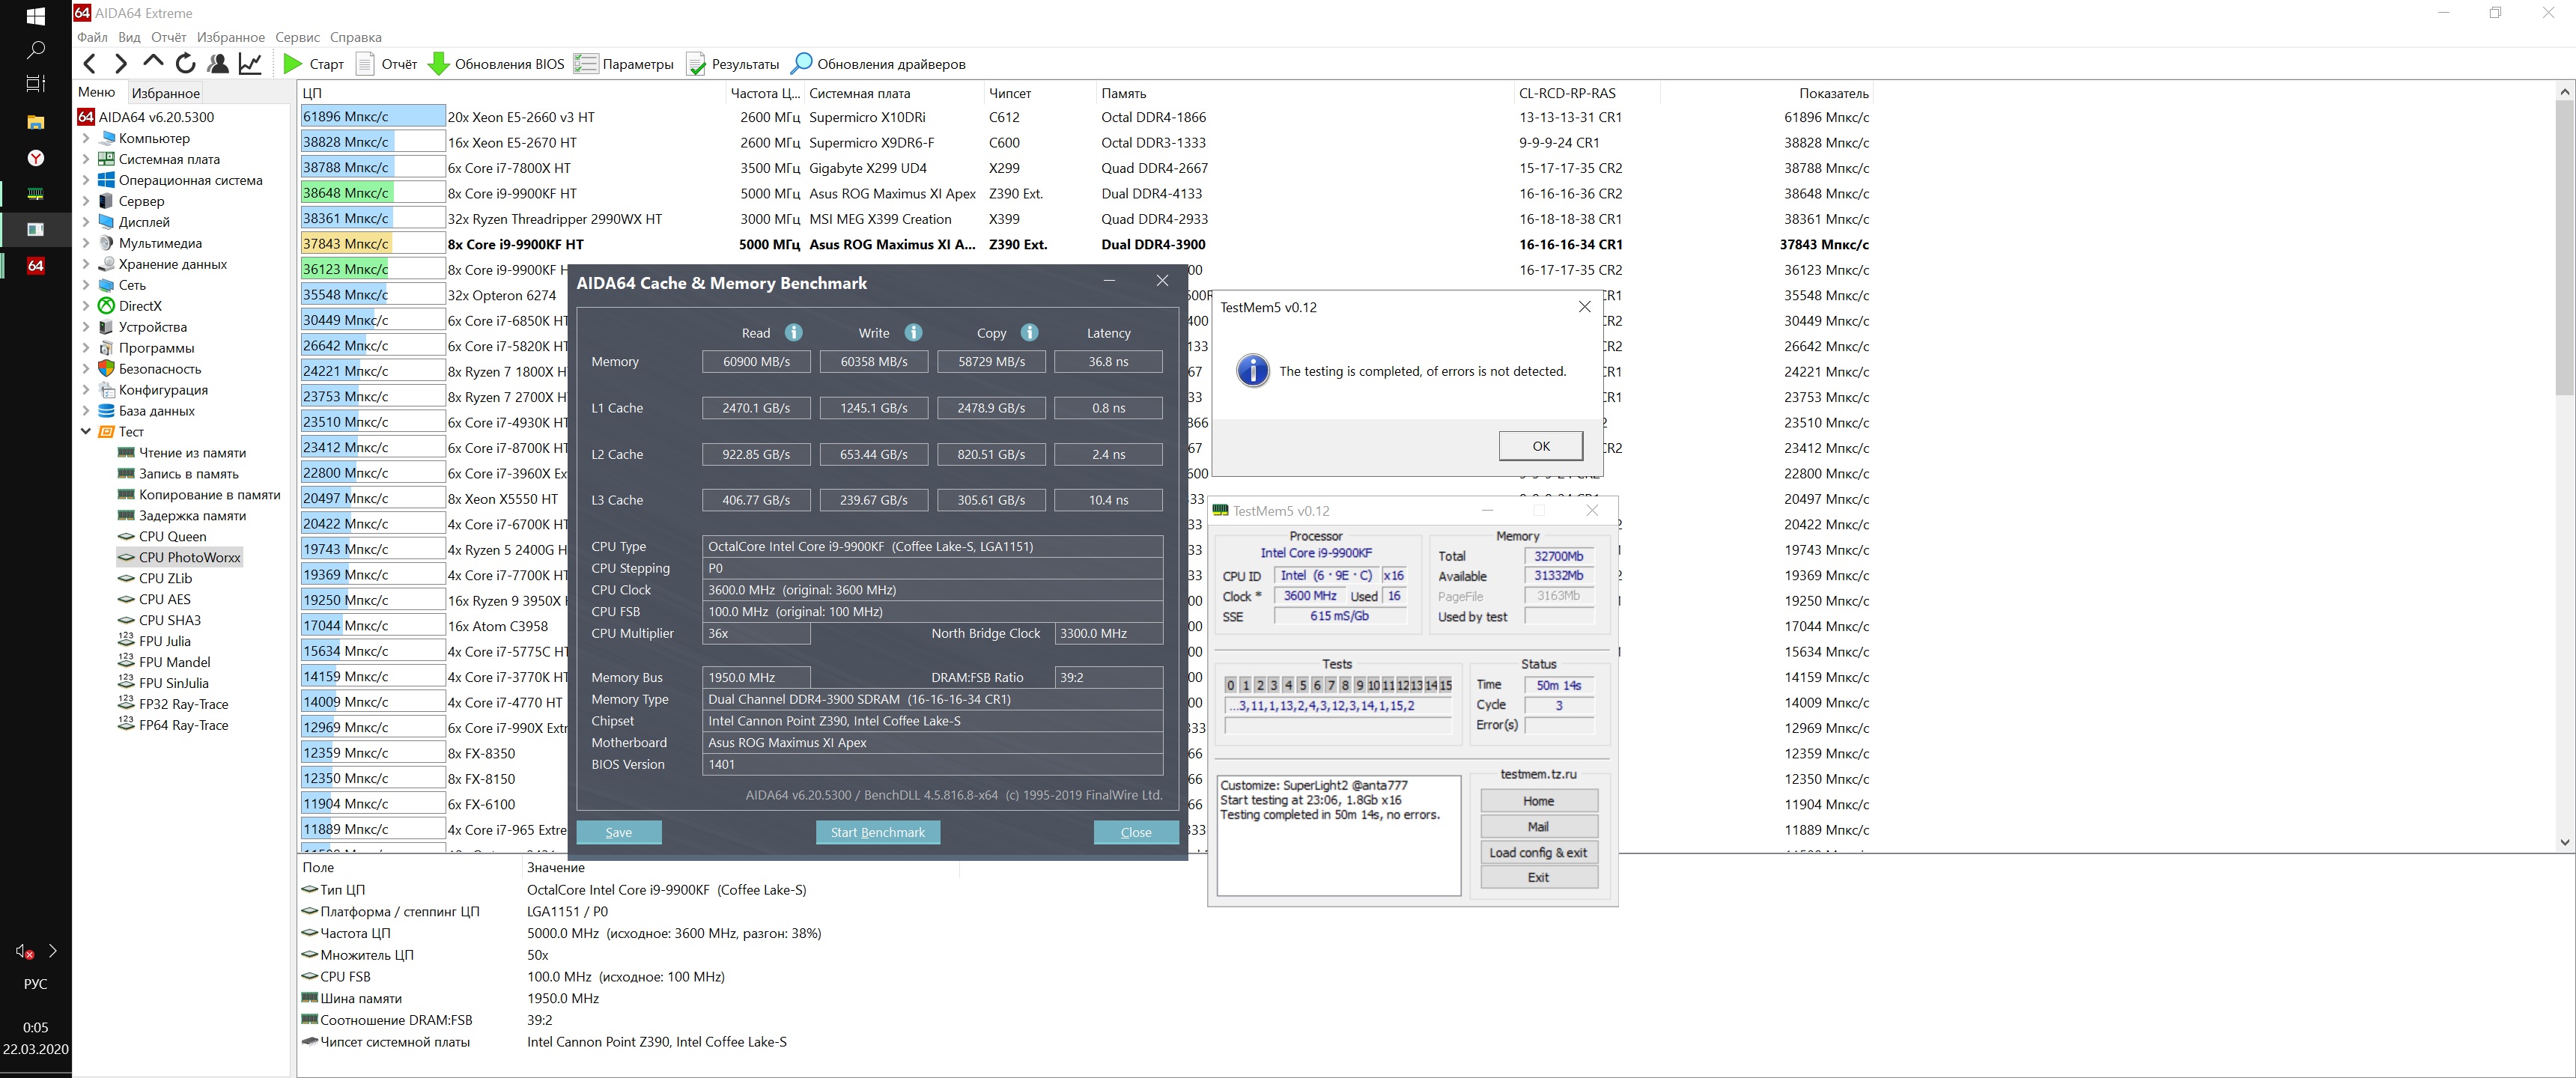2576x1078 pixels.
Task: Collapse the Тест tree node
Action: click(86, 432)
